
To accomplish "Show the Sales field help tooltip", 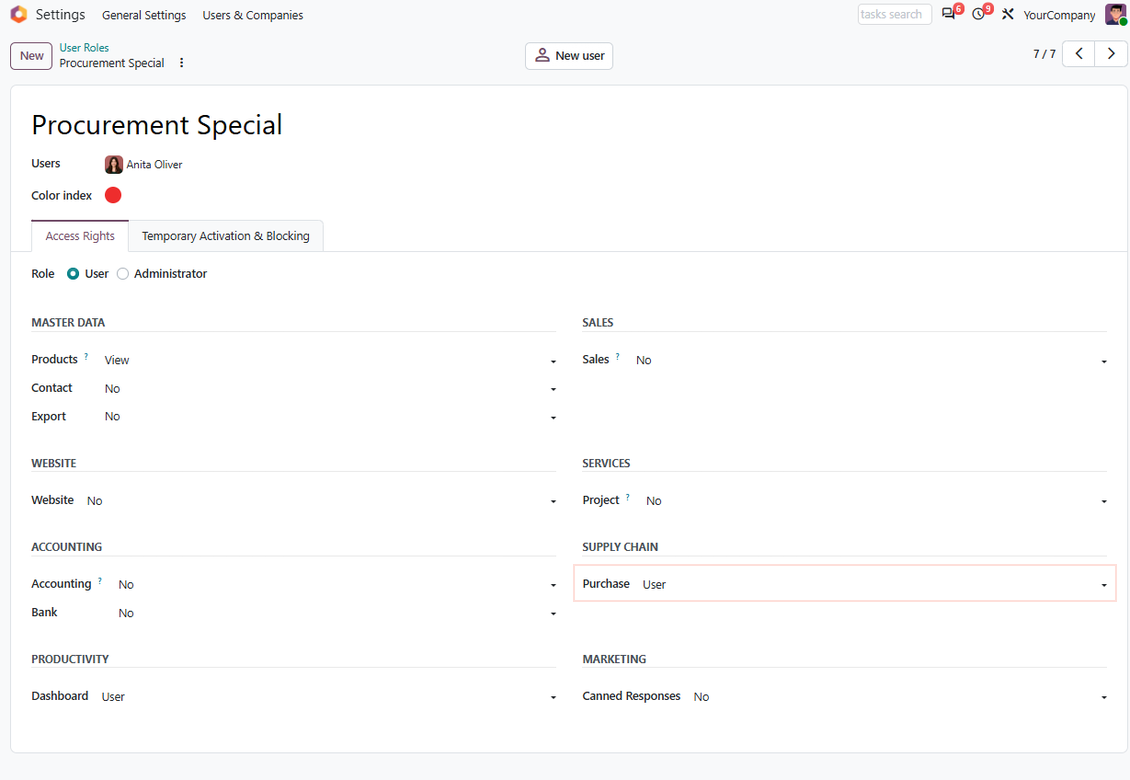I will [618, 355].
